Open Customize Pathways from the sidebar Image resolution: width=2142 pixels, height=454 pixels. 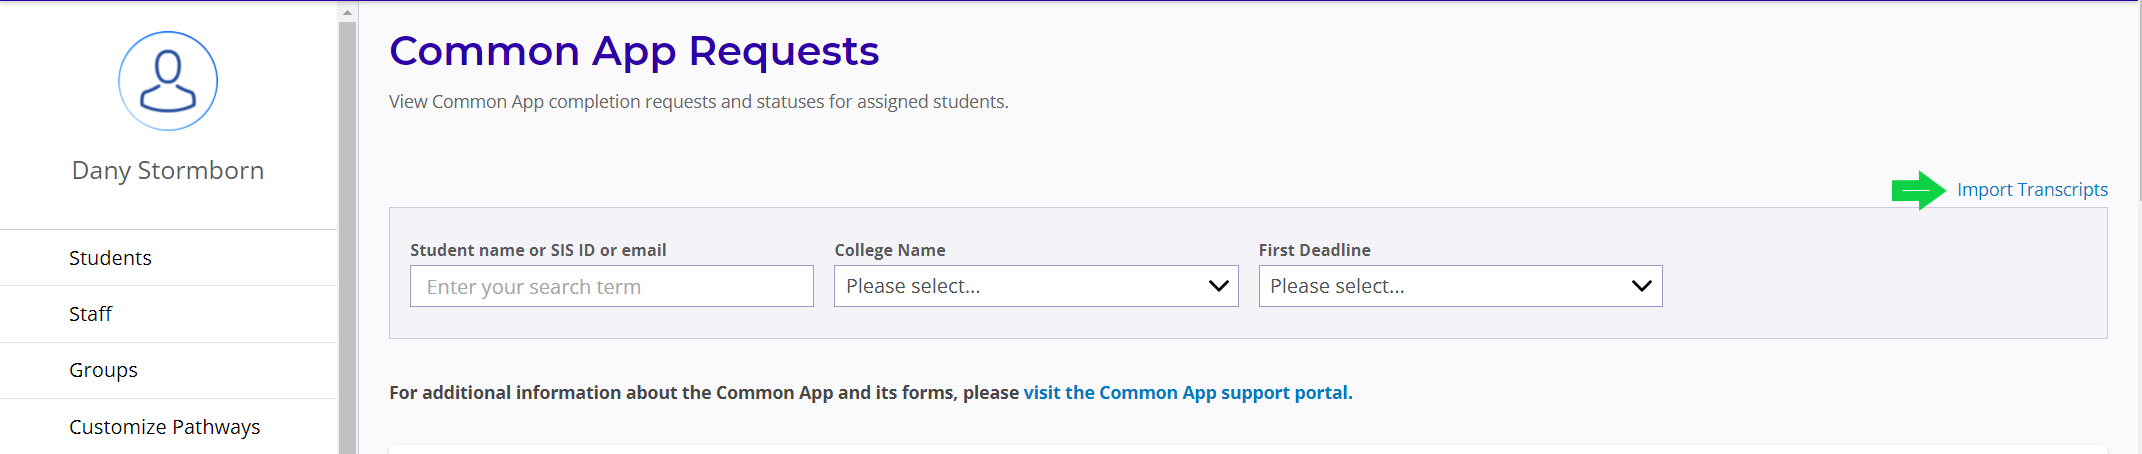click(x=164, y=427)
